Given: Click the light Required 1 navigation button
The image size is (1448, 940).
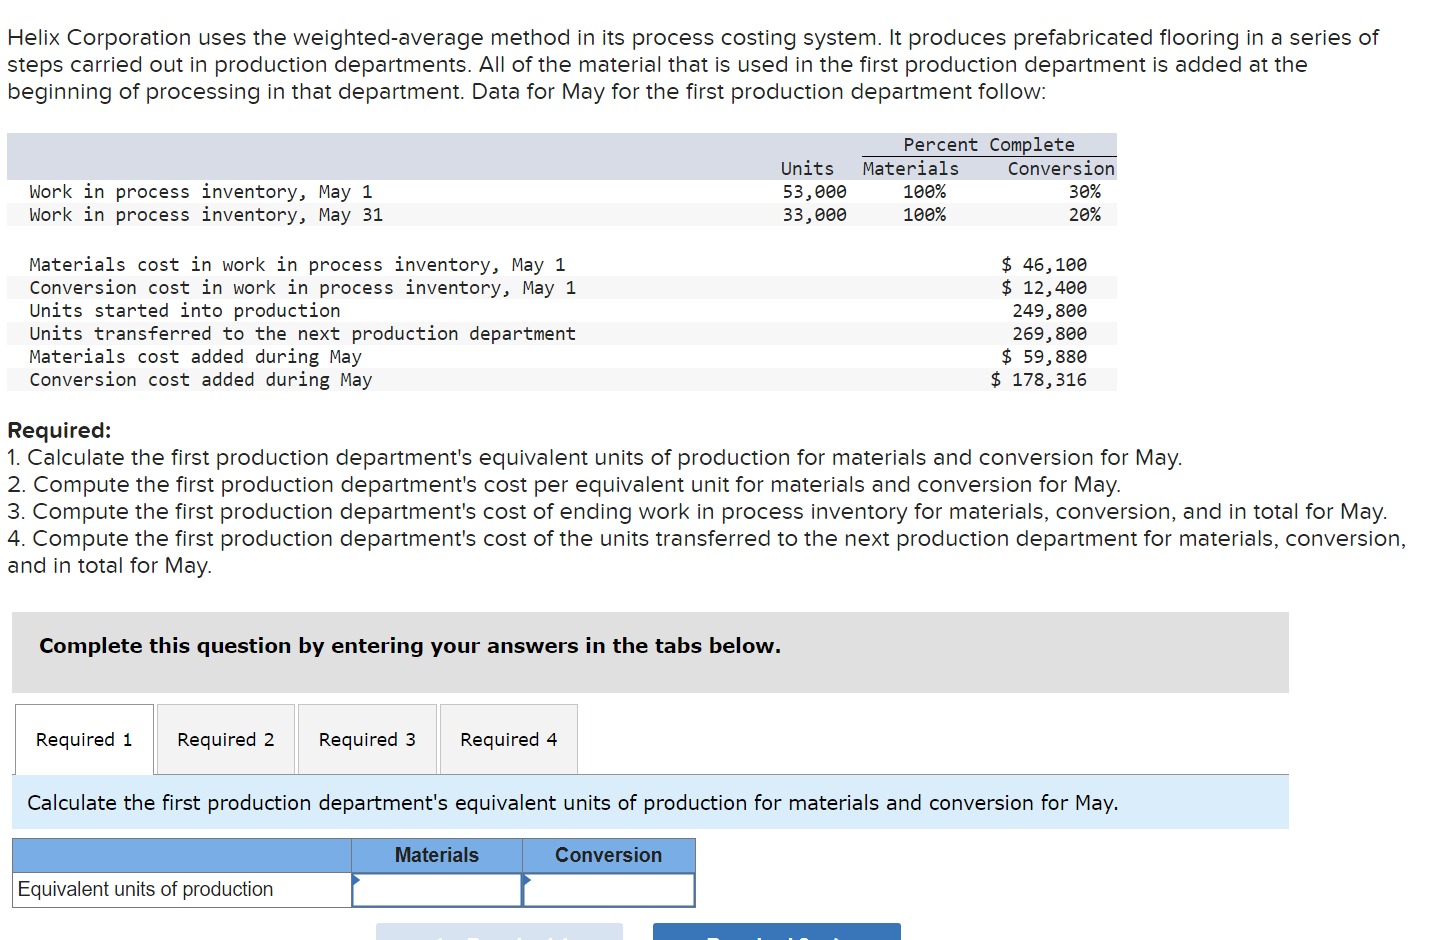Looking at the screenshot, I should (498, 932).
